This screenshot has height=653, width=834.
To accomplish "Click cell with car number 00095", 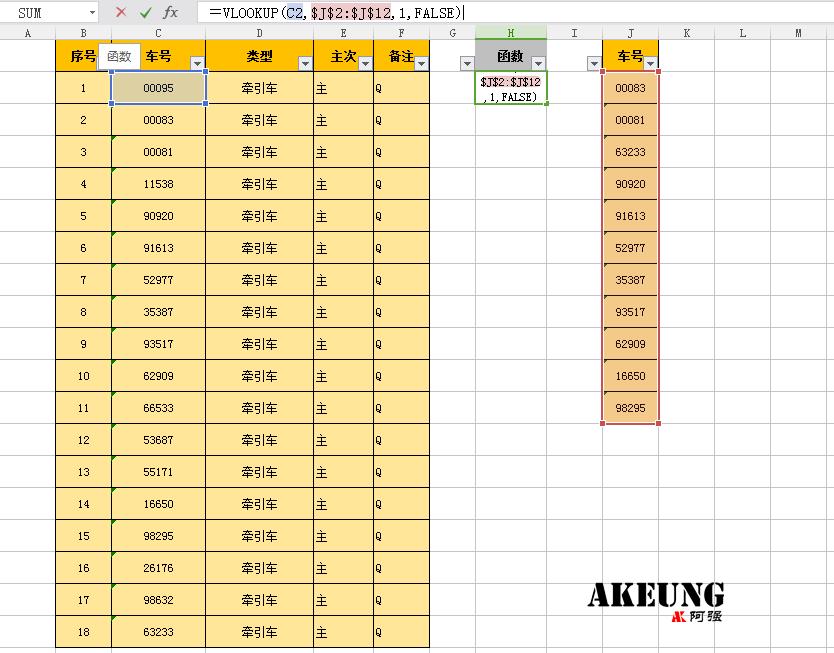I will pyautogui.click(x=158, y=88).
